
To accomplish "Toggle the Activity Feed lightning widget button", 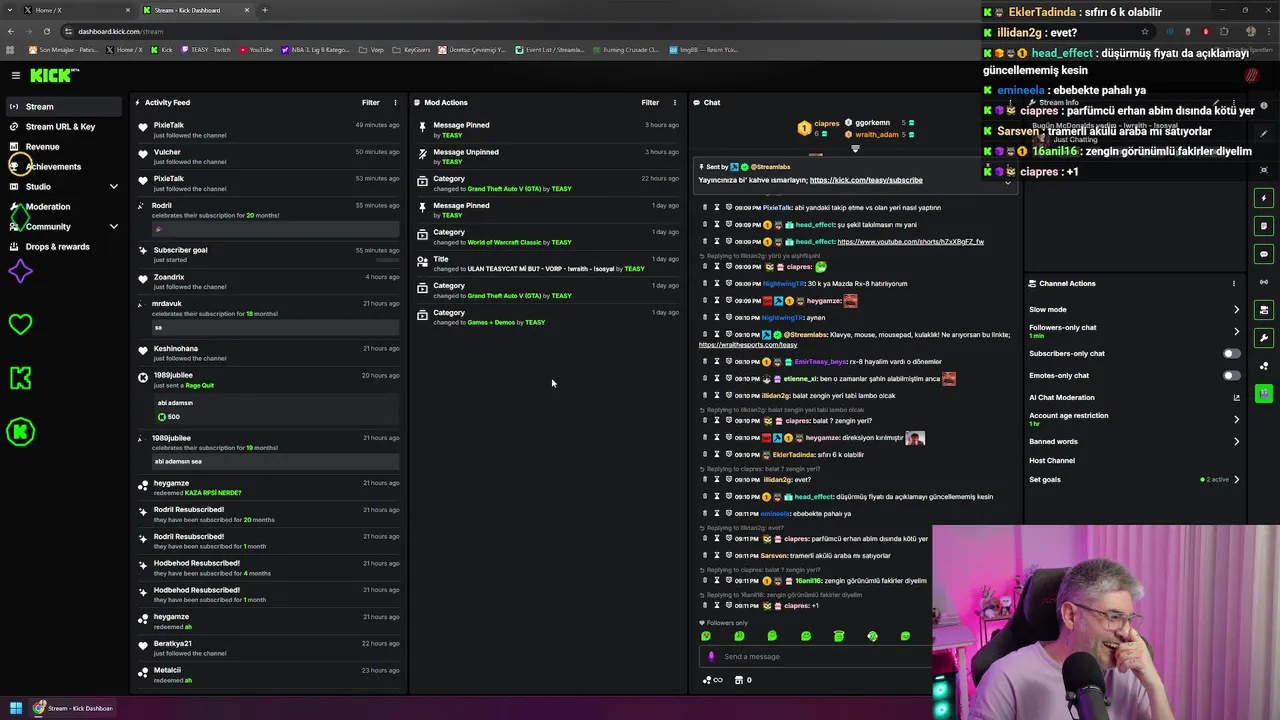I will pos(1264,198).
